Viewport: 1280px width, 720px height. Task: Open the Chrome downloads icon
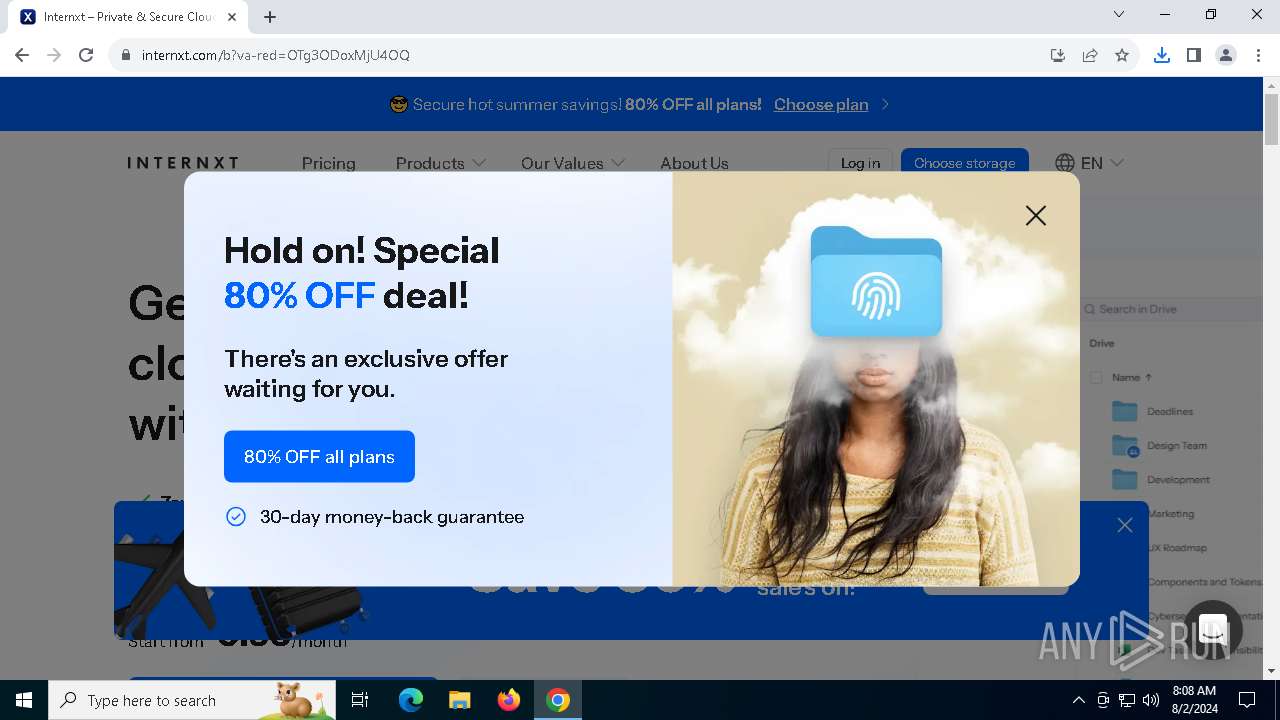pos(1162,55)
